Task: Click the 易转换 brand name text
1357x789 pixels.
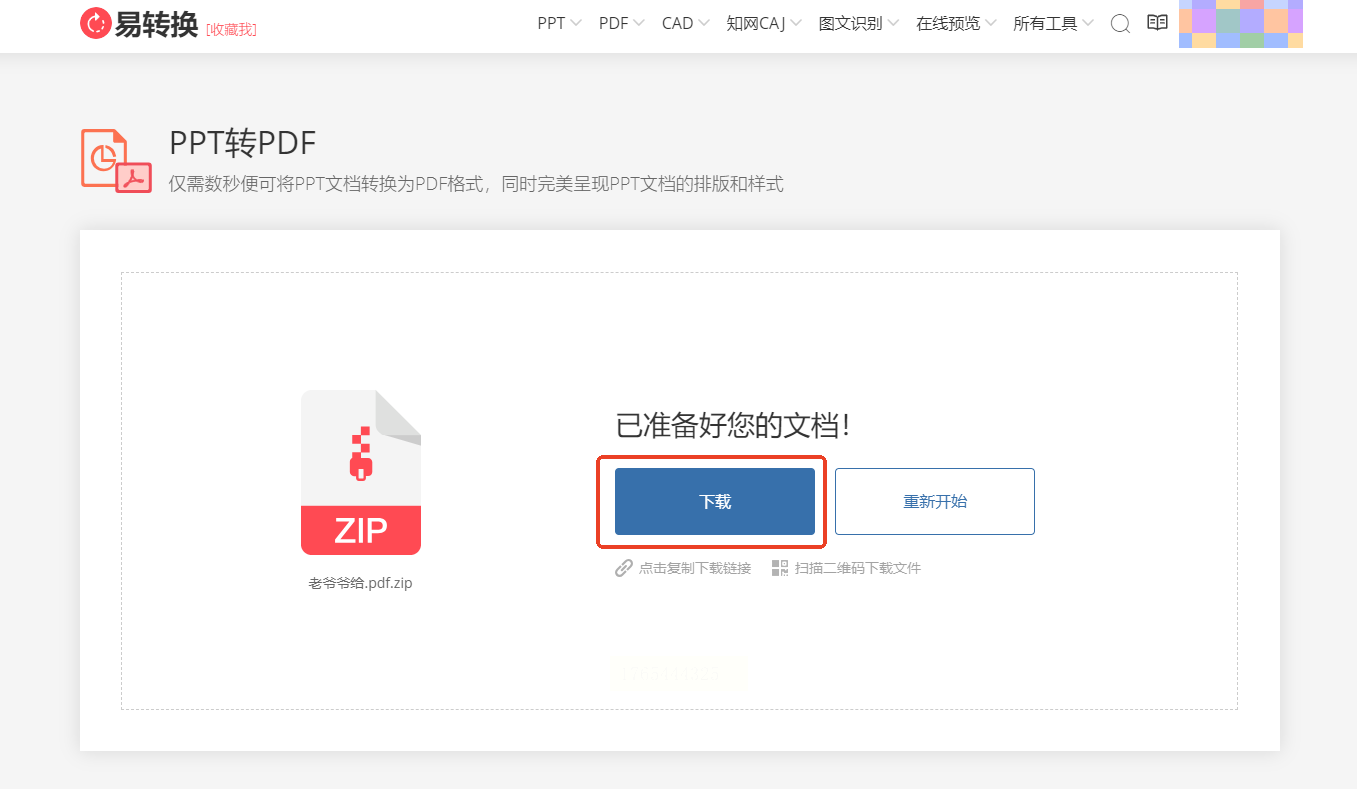Action: point(156,24)
